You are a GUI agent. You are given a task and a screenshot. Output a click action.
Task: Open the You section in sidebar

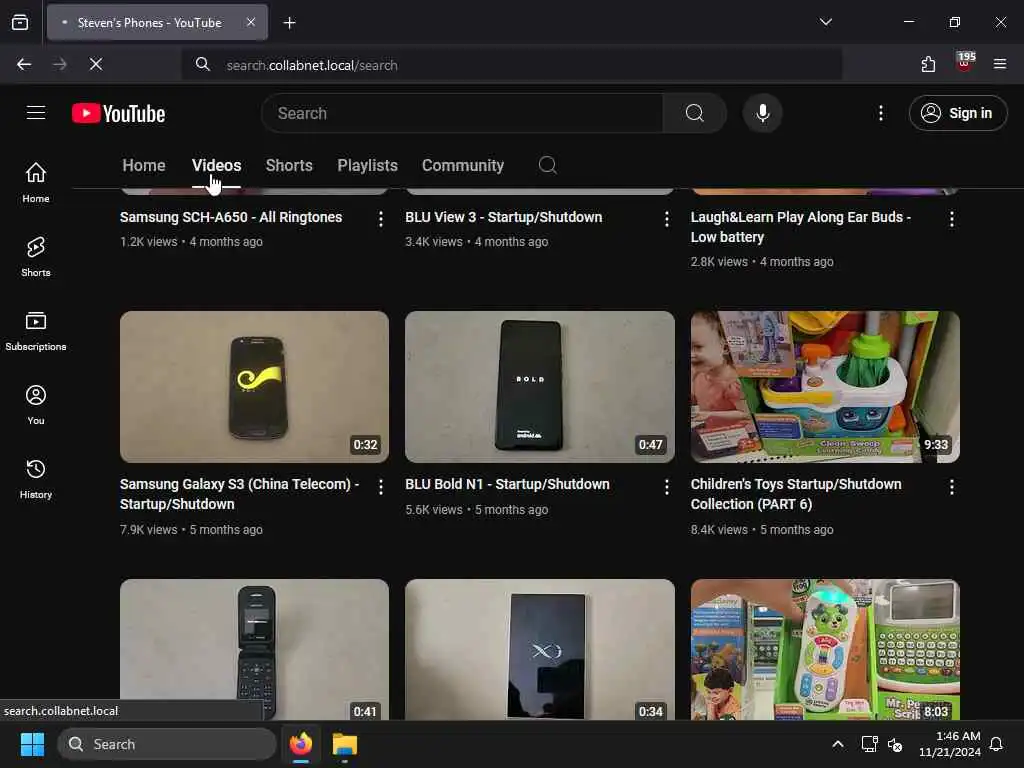(36, 405)
